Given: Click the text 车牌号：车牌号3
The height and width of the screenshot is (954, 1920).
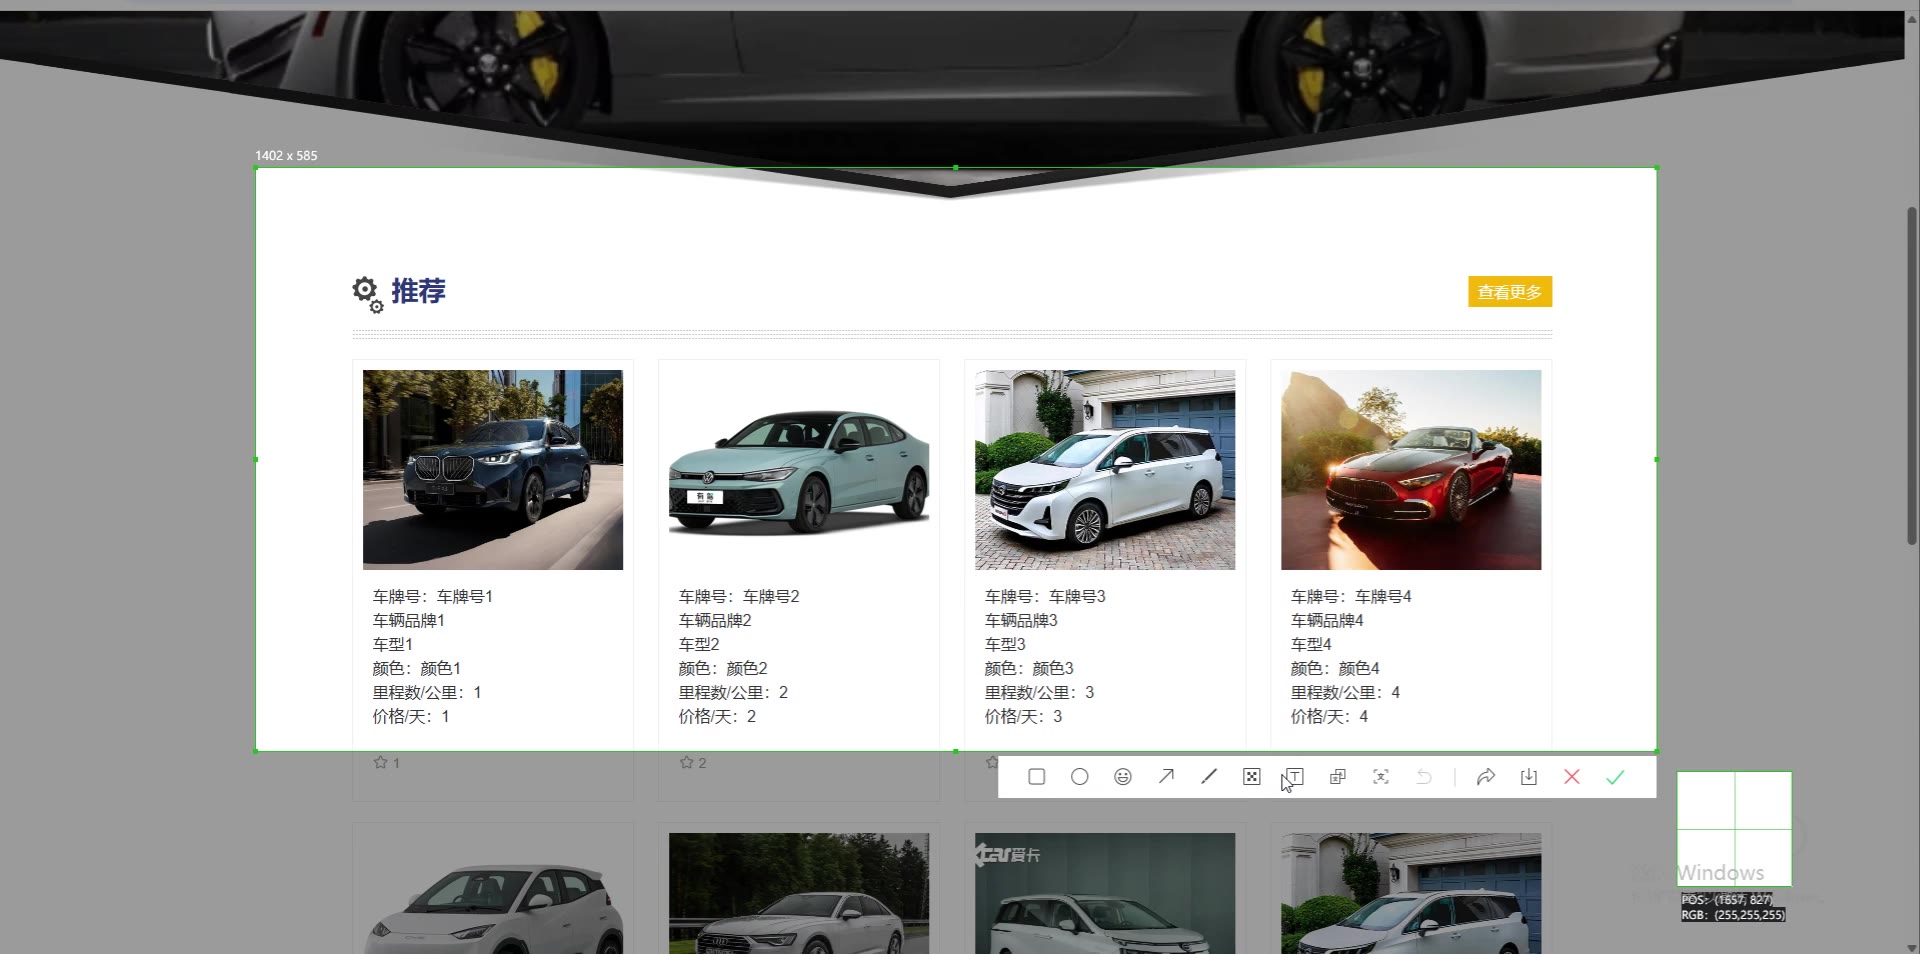Looking at the screenshot, I should click(1045, 596).
